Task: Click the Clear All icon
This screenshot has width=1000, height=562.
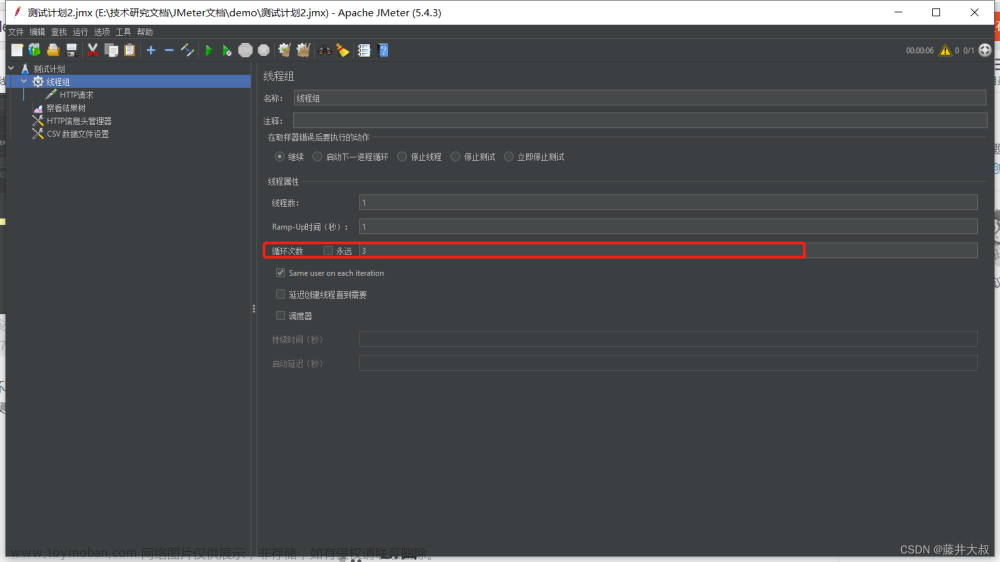Action: pos(304,50)
